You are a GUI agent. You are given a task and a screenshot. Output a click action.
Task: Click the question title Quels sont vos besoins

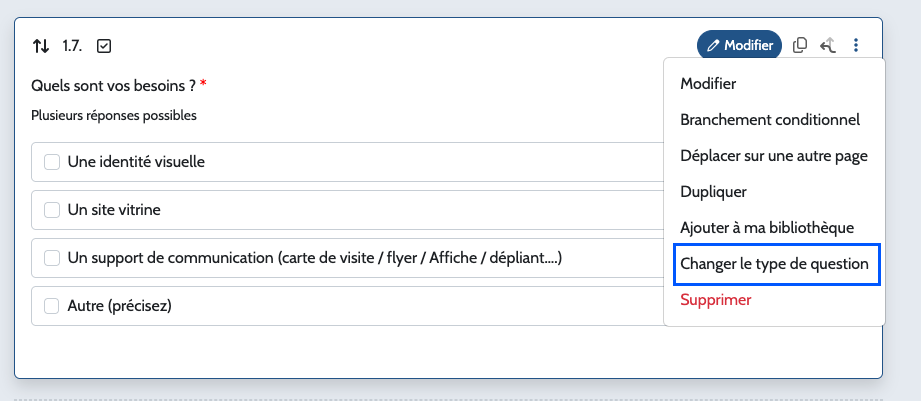[113, 86]
